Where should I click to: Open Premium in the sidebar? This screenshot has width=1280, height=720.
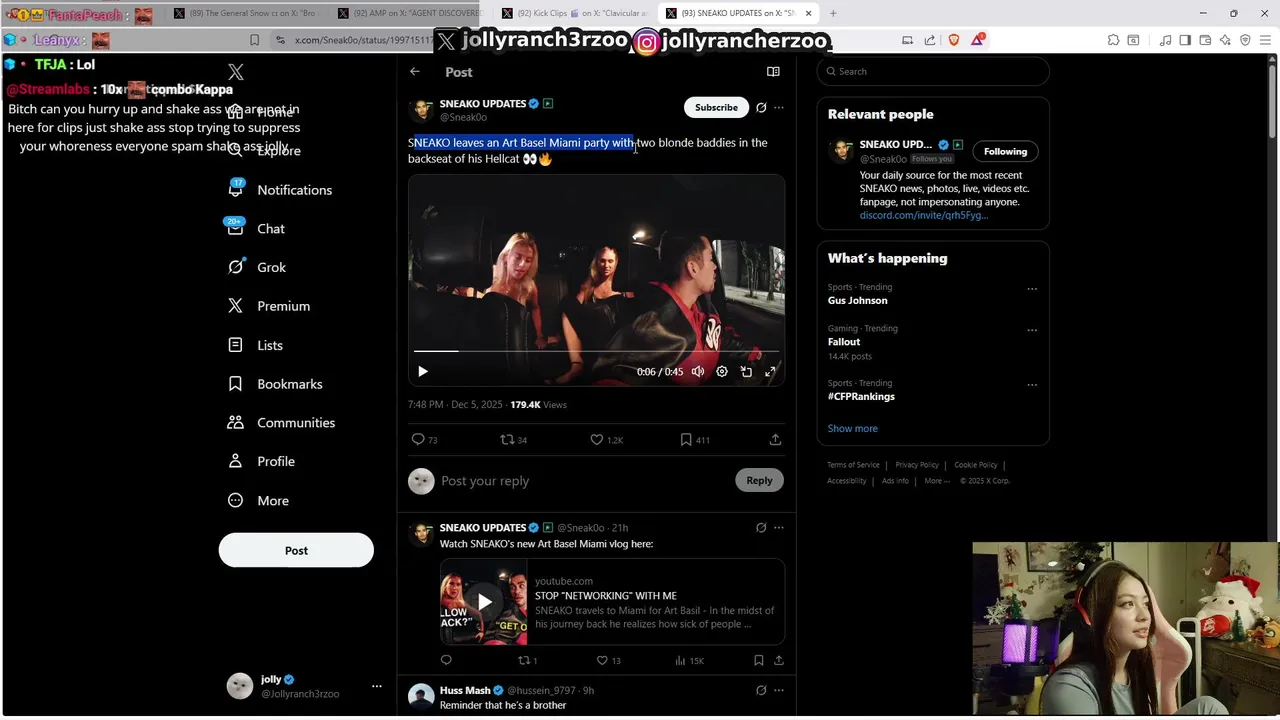269,306
